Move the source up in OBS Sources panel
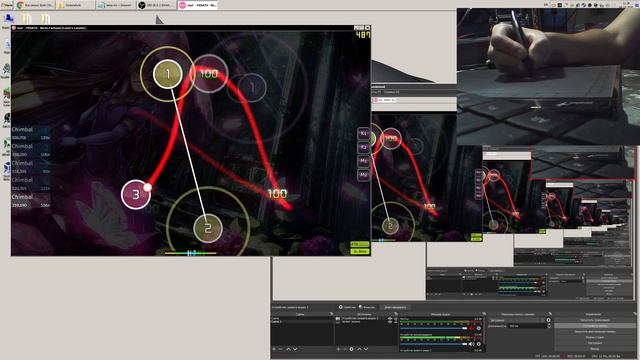The height and width of the screenshot is (360, 640). tap(359, 349)
